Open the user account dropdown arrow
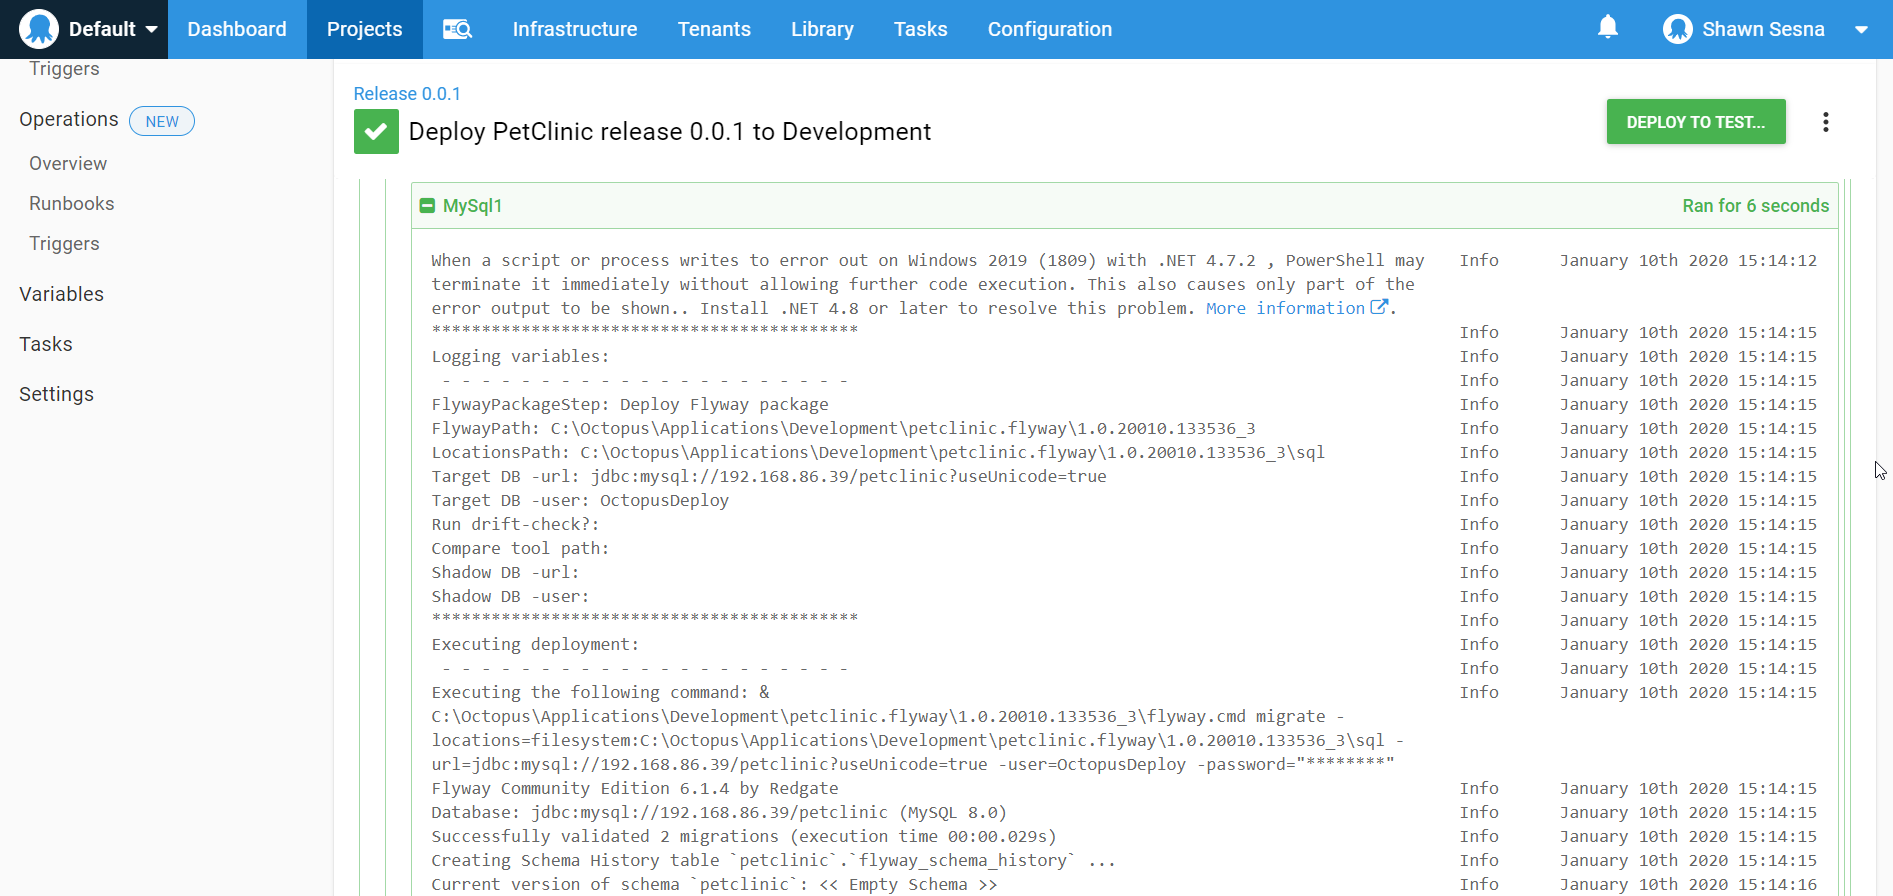 point(1861,29)
